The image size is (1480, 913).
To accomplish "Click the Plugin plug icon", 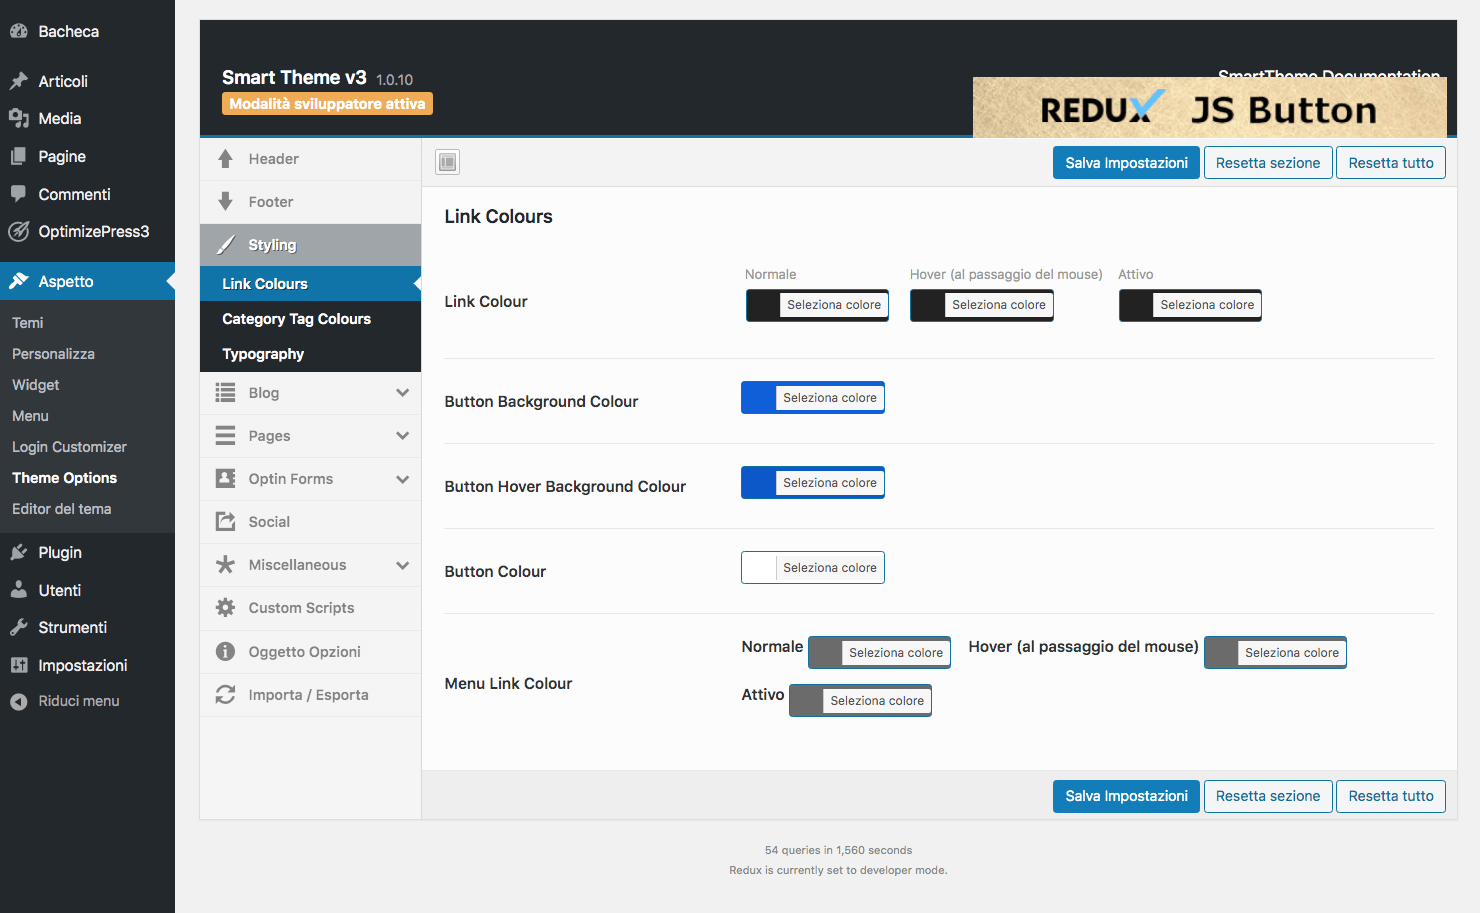I will [19, 552].
